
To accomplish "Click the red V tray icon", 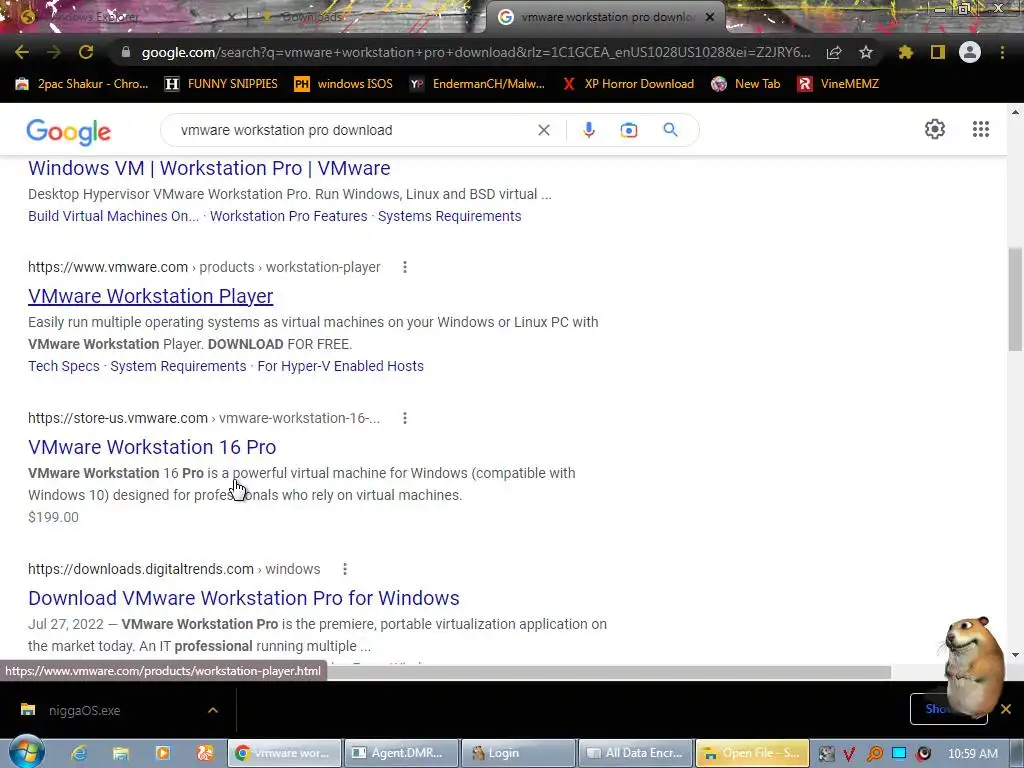I will pos(849,754).
